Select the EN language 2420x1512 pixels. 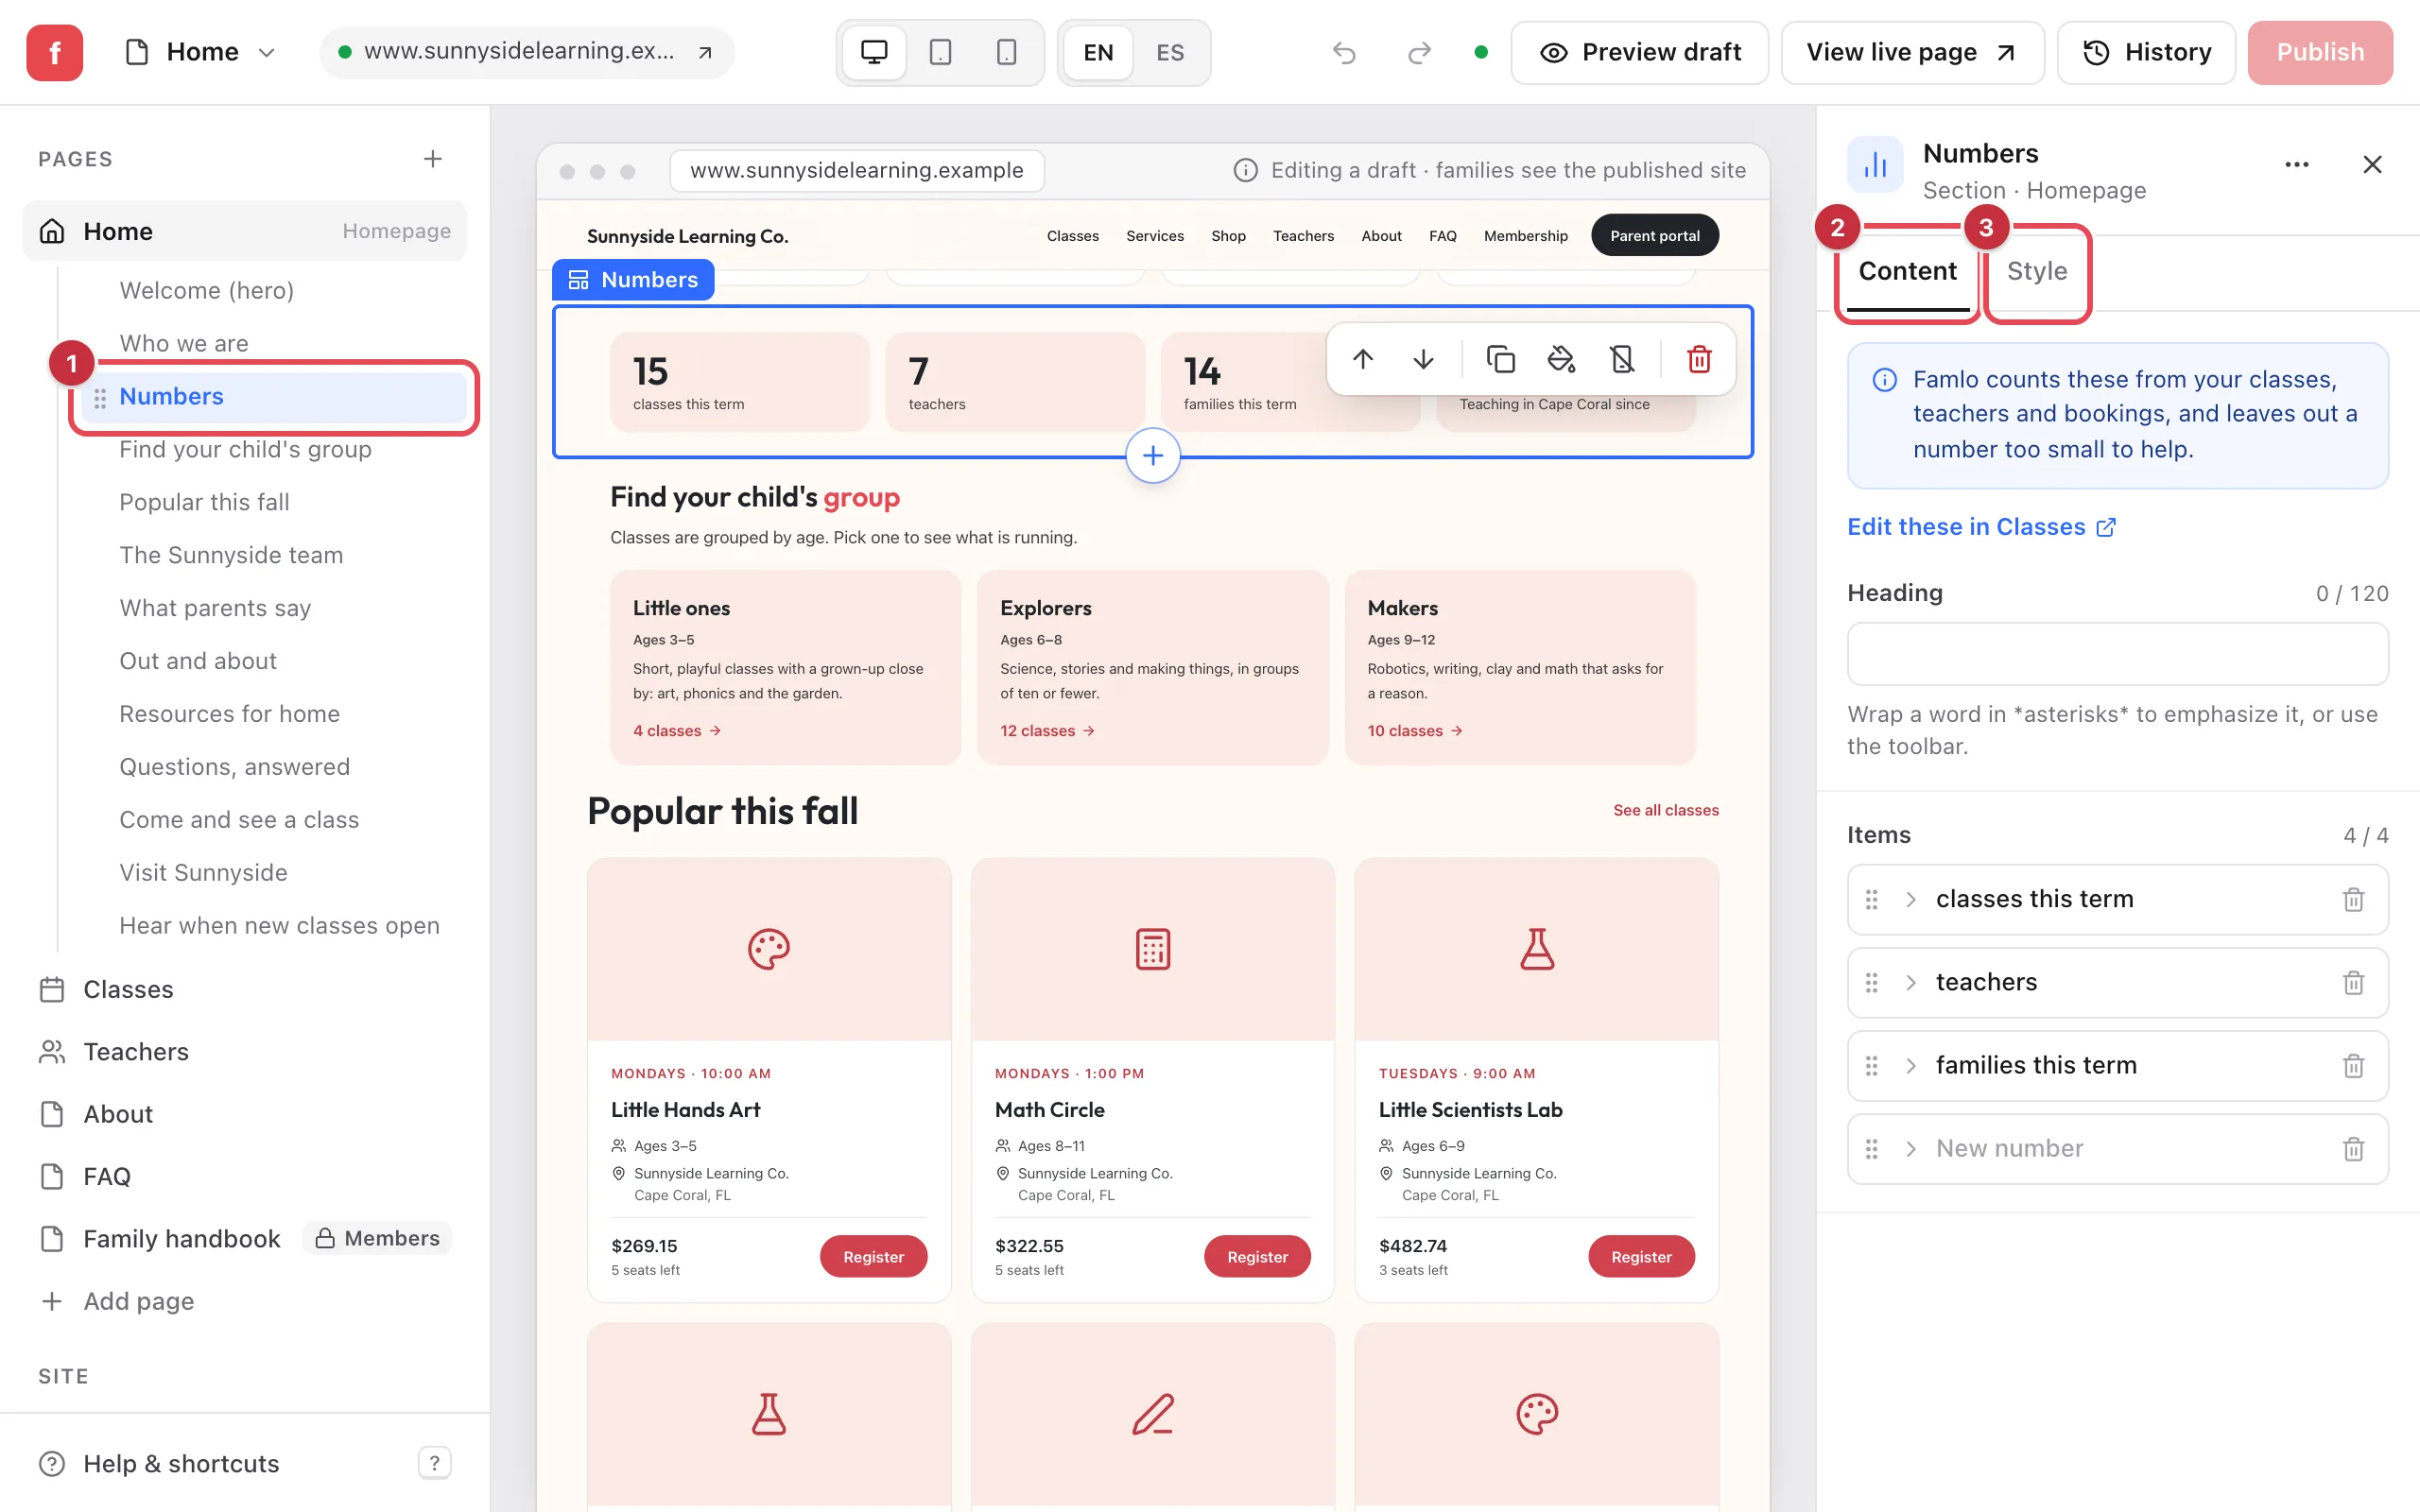[x=1098, y=52]
